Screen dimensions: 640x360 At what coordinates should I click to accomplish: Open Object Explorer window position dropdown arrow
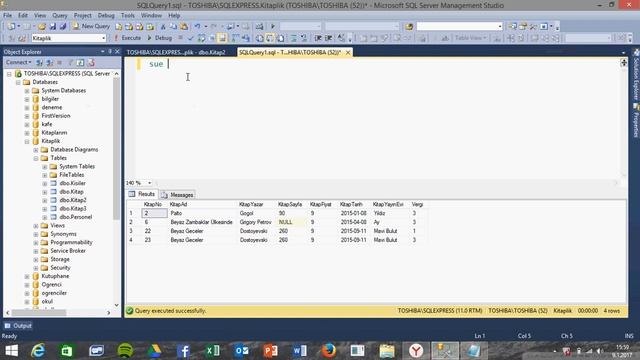point(102,51)
